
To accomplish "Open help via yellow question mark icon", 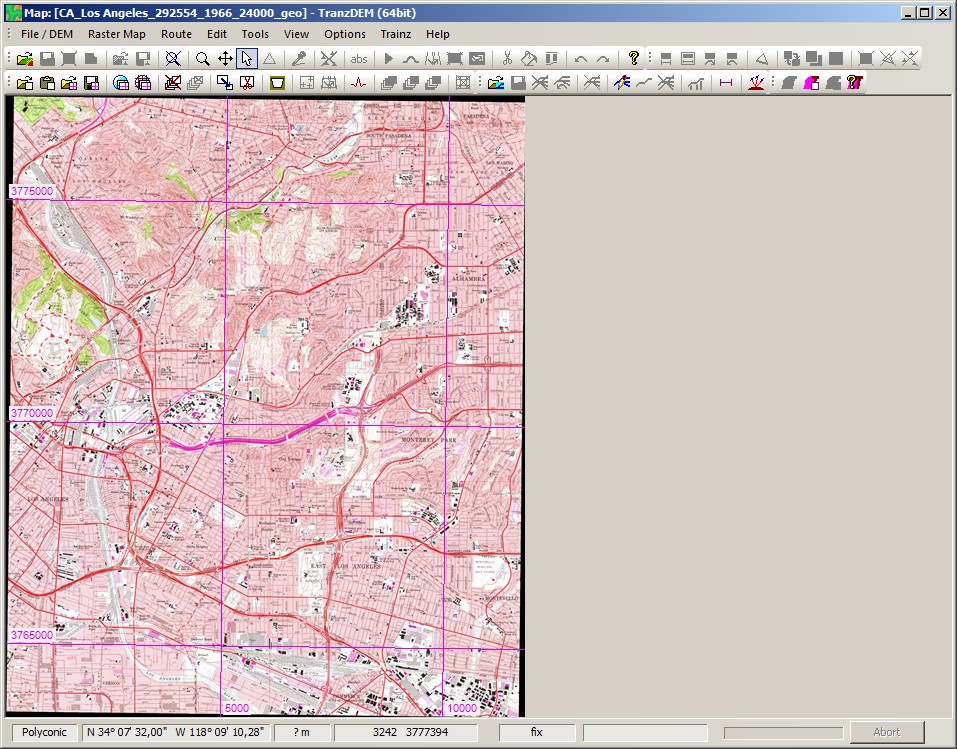I will coord(633,59).
